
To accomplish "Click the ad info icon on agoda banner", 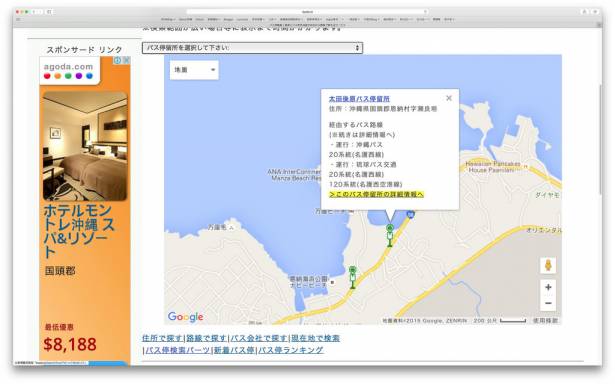I will pos(117,60).
